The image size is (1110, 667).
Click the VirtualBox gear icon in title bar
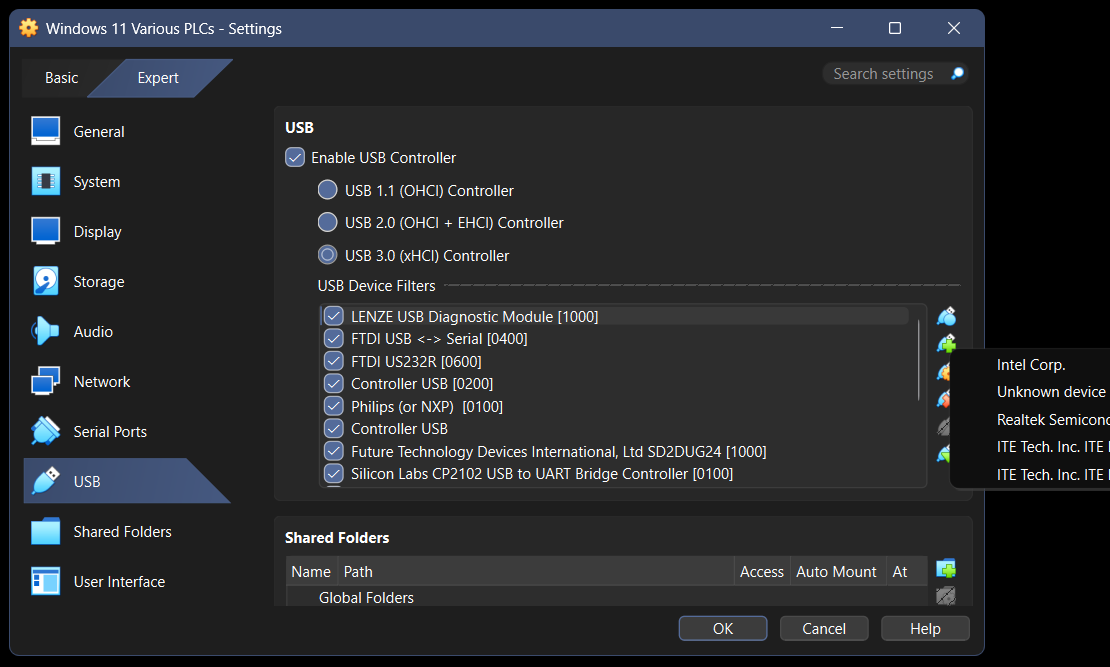click(29, 28)
